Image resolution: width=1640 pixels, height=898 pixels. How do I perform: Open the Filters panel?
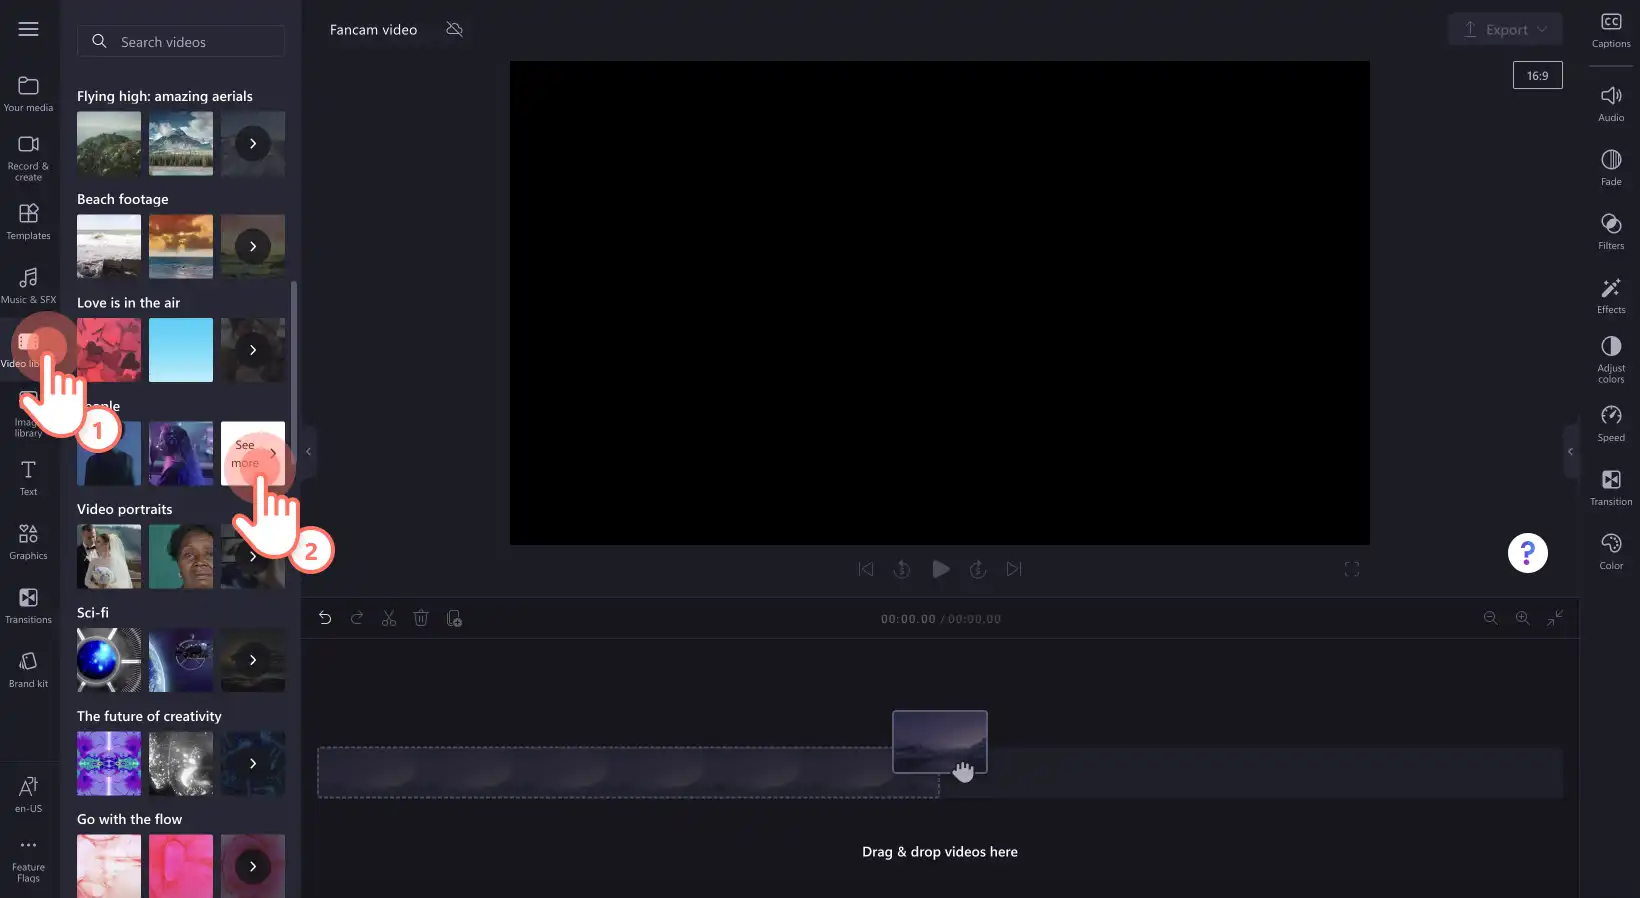pyautogui.click(x=1611, y=232)
